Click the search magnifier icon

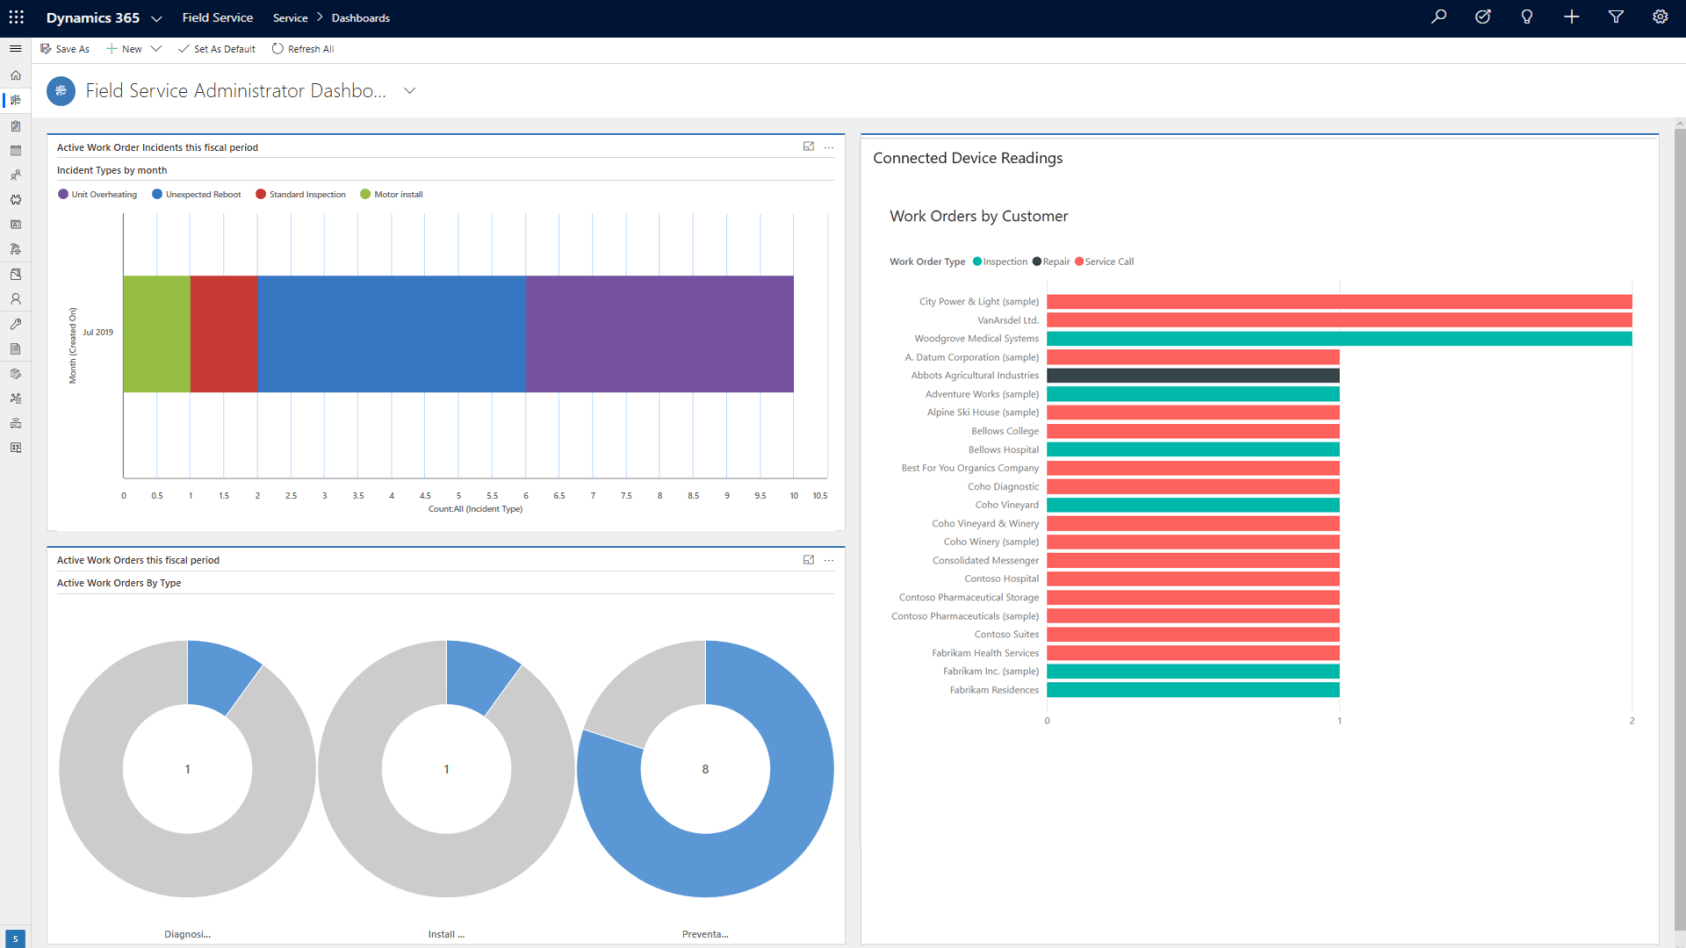click(x=1438, y=17)
